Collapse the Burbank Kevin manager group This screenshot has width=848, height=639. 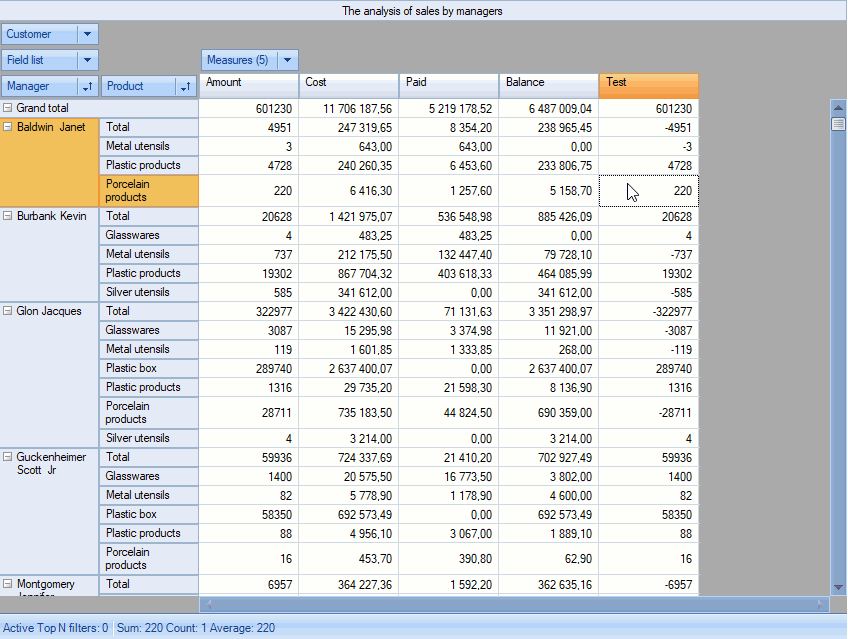pyautogui.click(x=8, y=216)
